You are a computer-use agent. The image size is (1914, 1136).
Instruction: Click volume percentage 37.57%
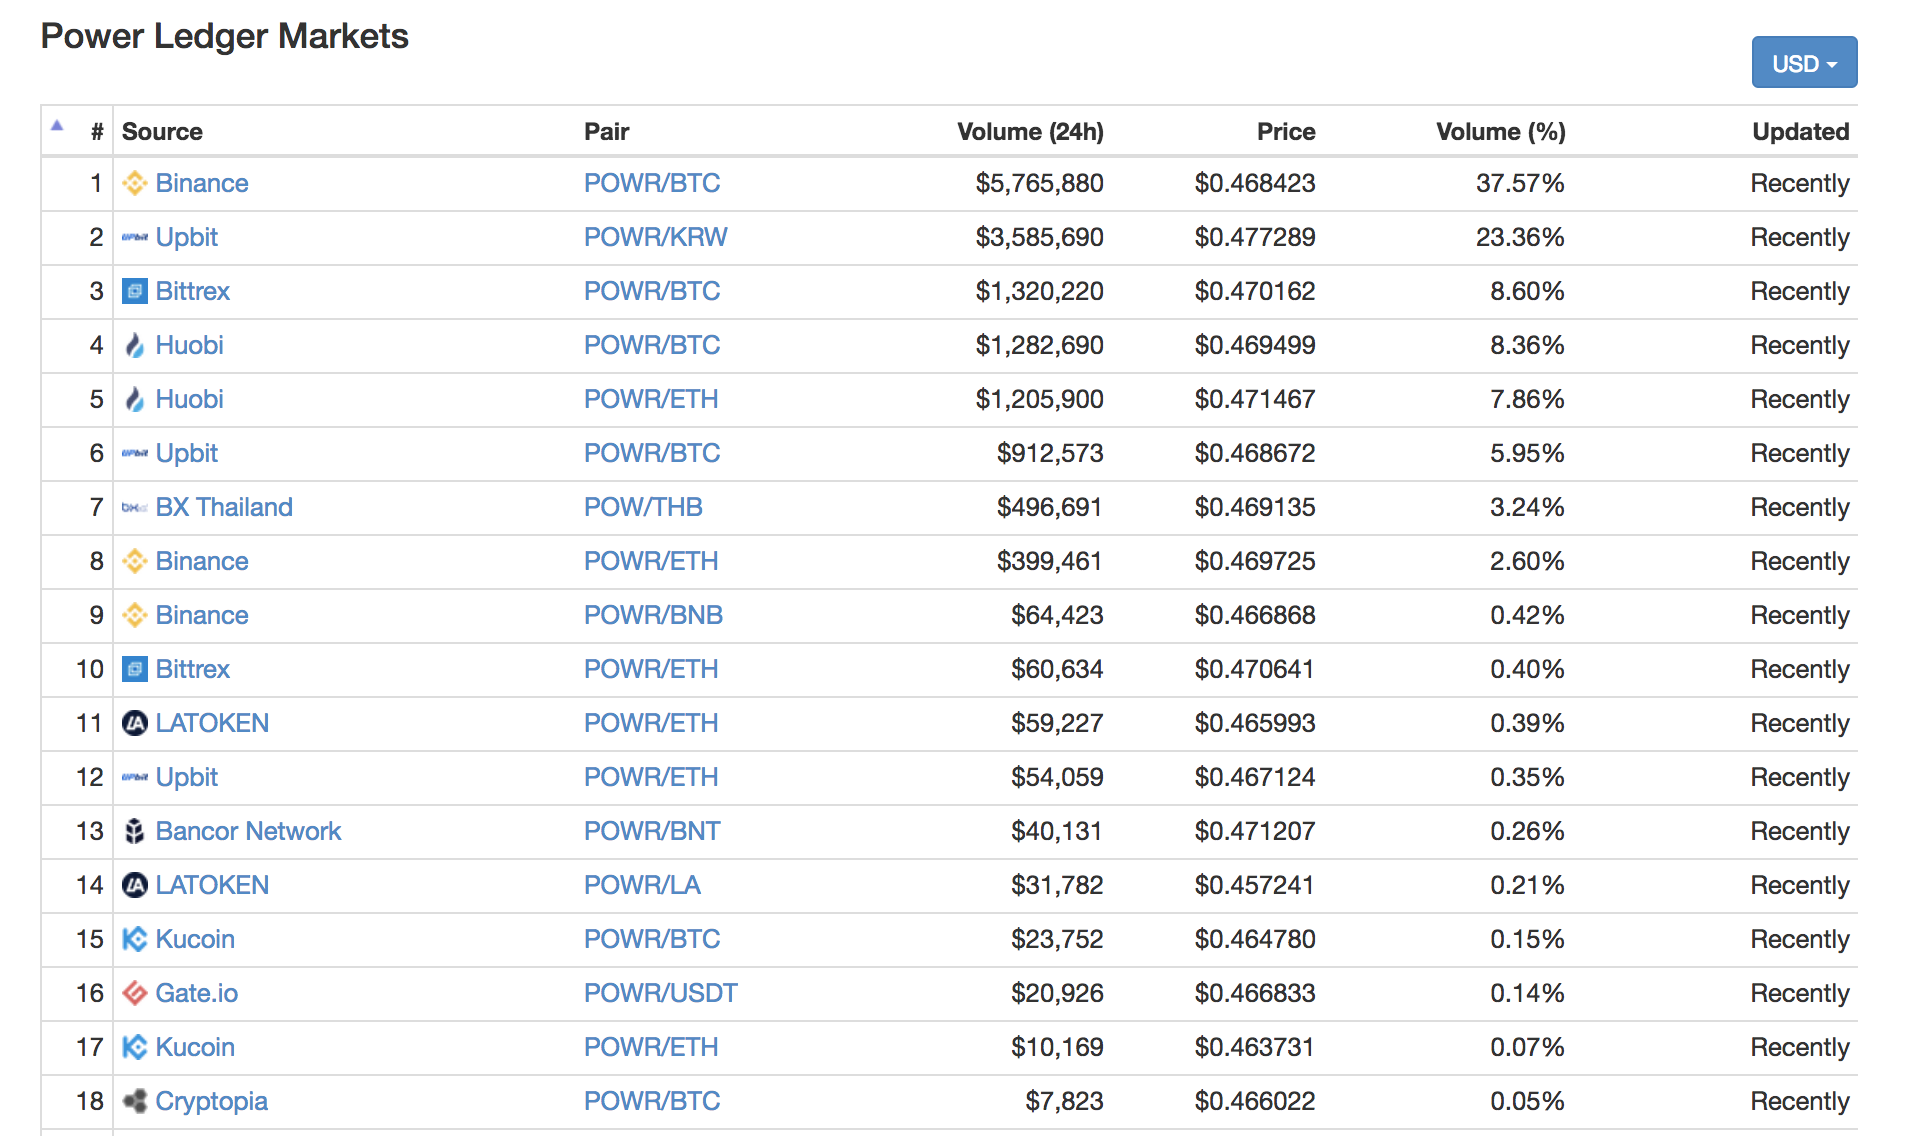point(1520,183)
